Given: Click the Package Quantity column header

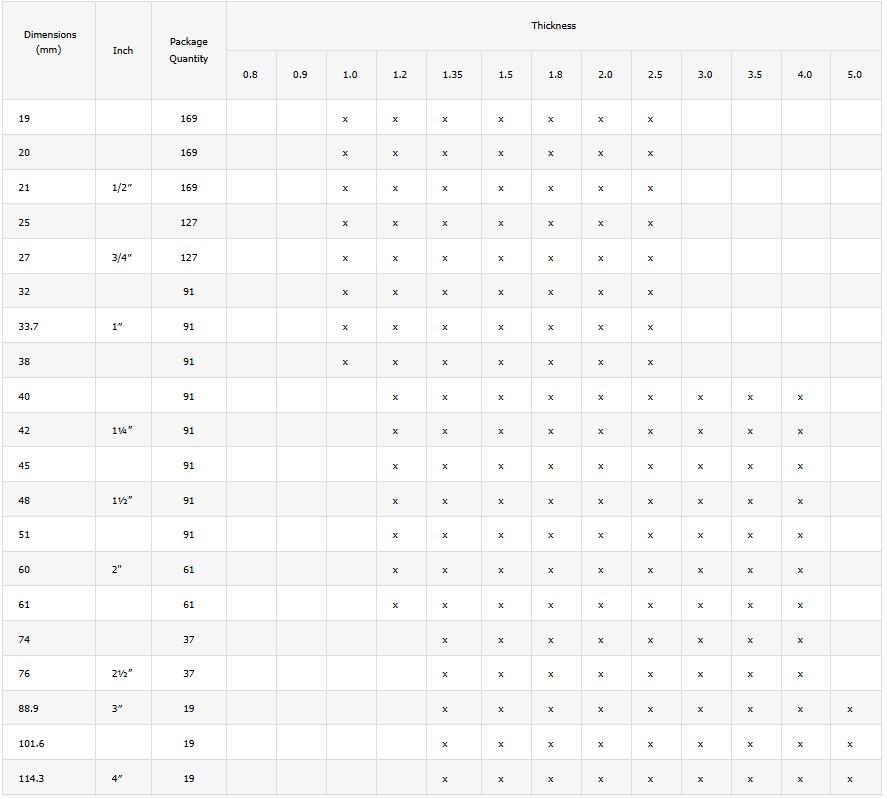Looking at the screenshot, I should click(188, 50).
